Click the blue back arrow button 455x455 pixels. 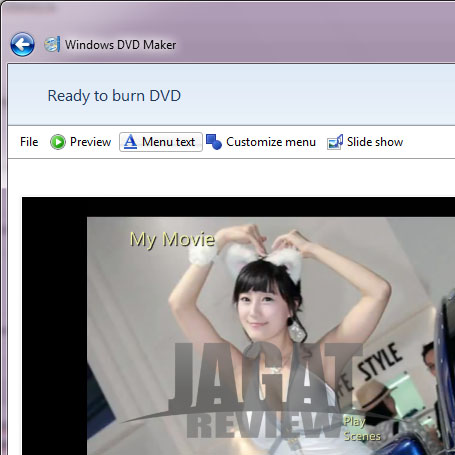22,44
